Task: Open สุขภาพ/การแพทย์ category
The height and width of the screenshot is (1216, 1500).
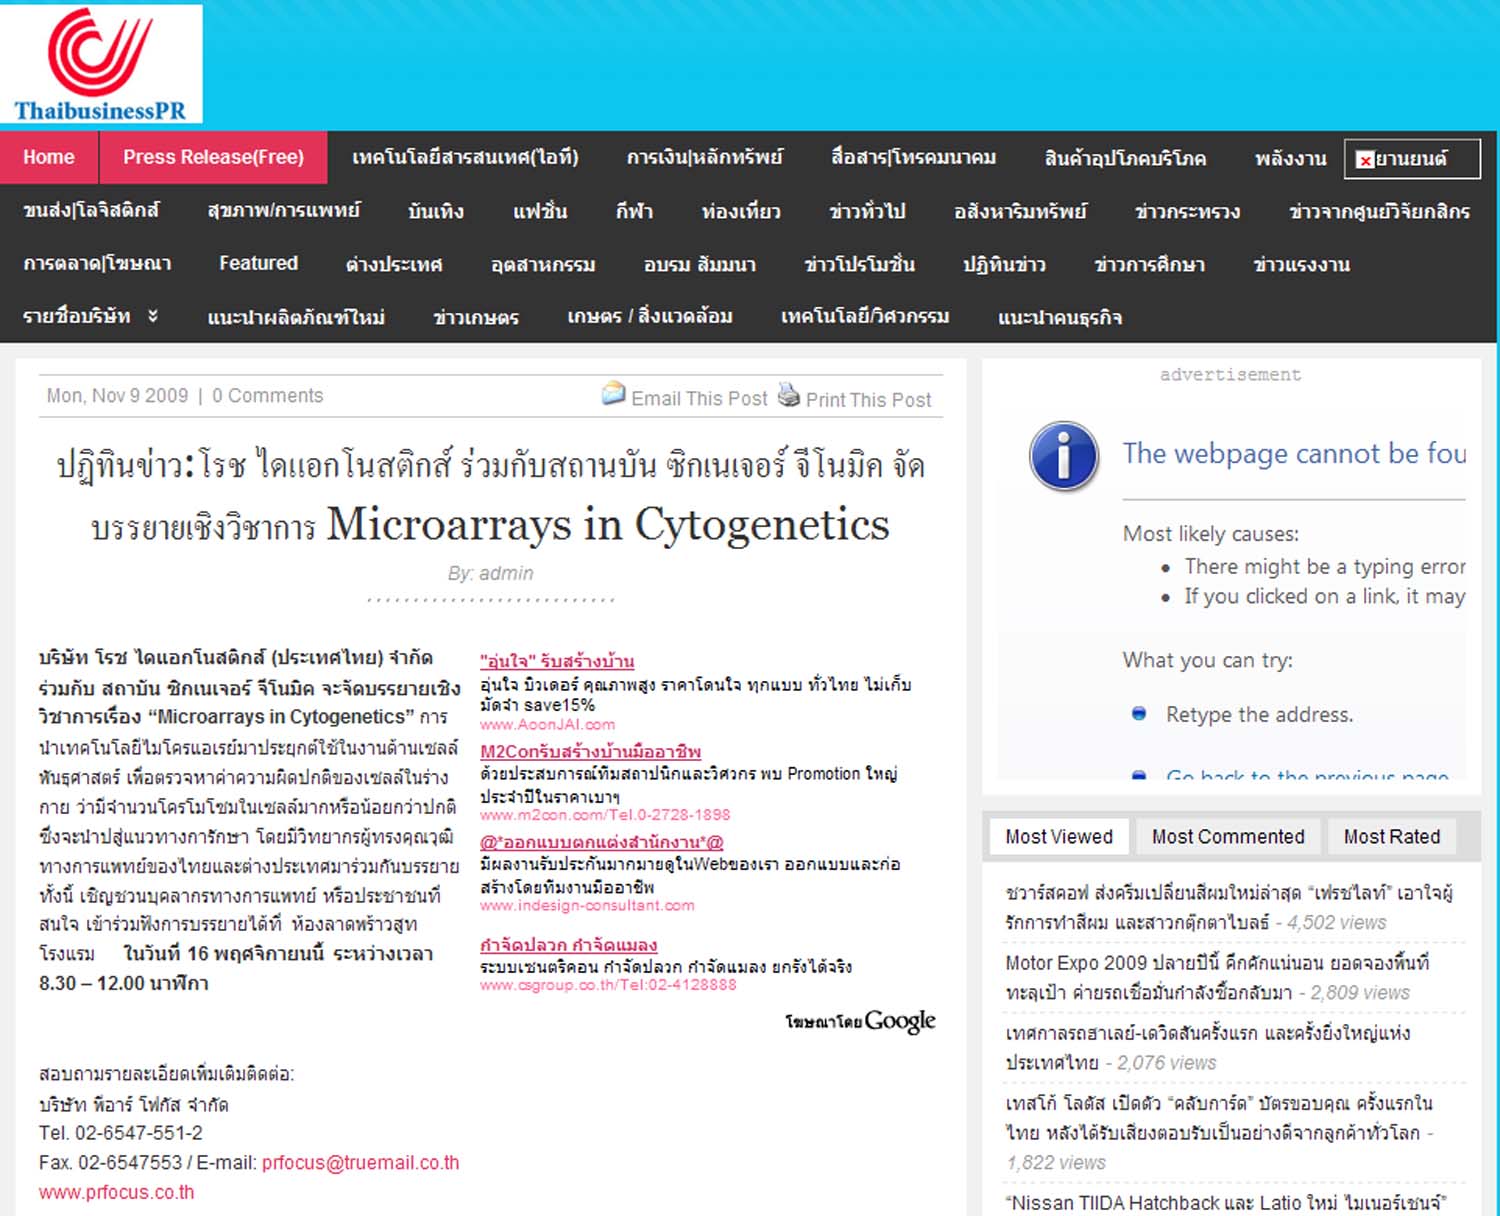Action: pyautogui.click(x=284, y=211)
